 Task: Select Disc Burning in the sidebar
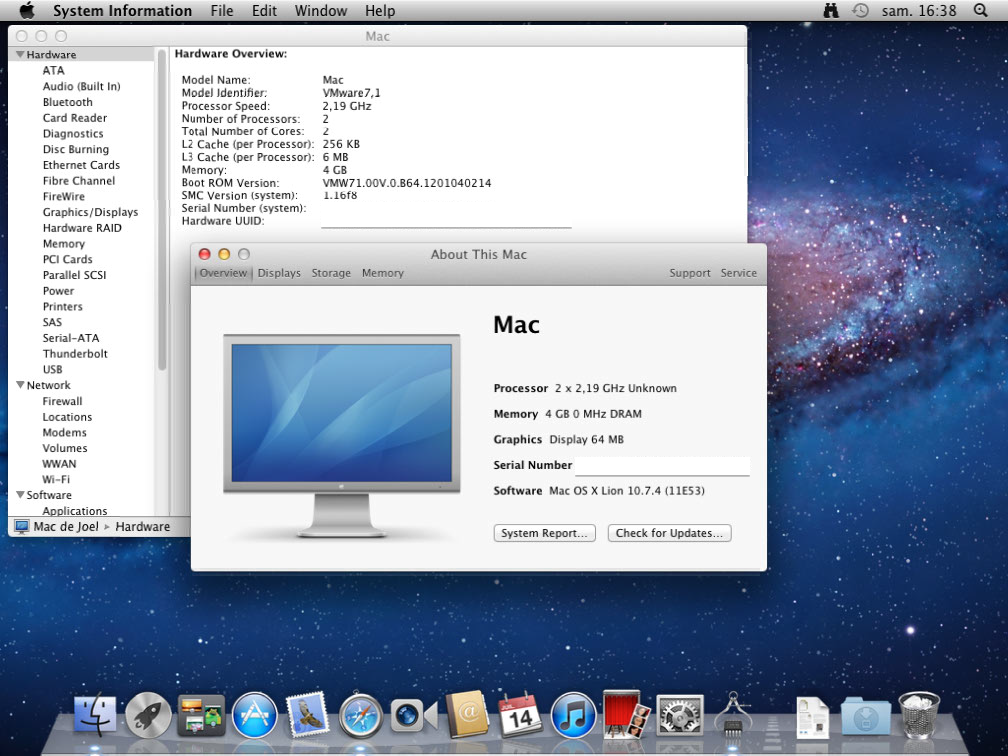point(76,149)
